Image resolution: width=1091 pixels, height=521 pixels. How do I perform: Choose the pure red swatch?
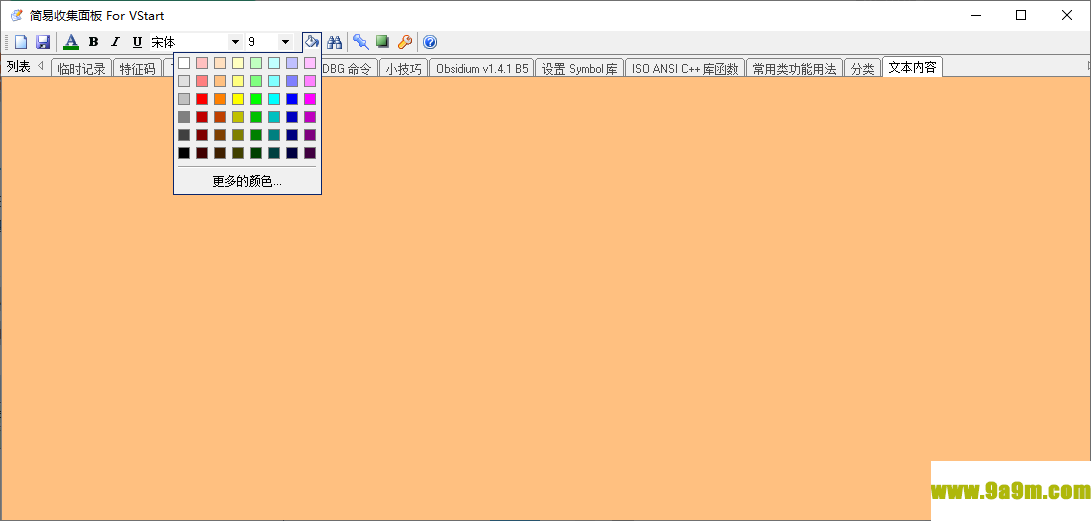202,99
